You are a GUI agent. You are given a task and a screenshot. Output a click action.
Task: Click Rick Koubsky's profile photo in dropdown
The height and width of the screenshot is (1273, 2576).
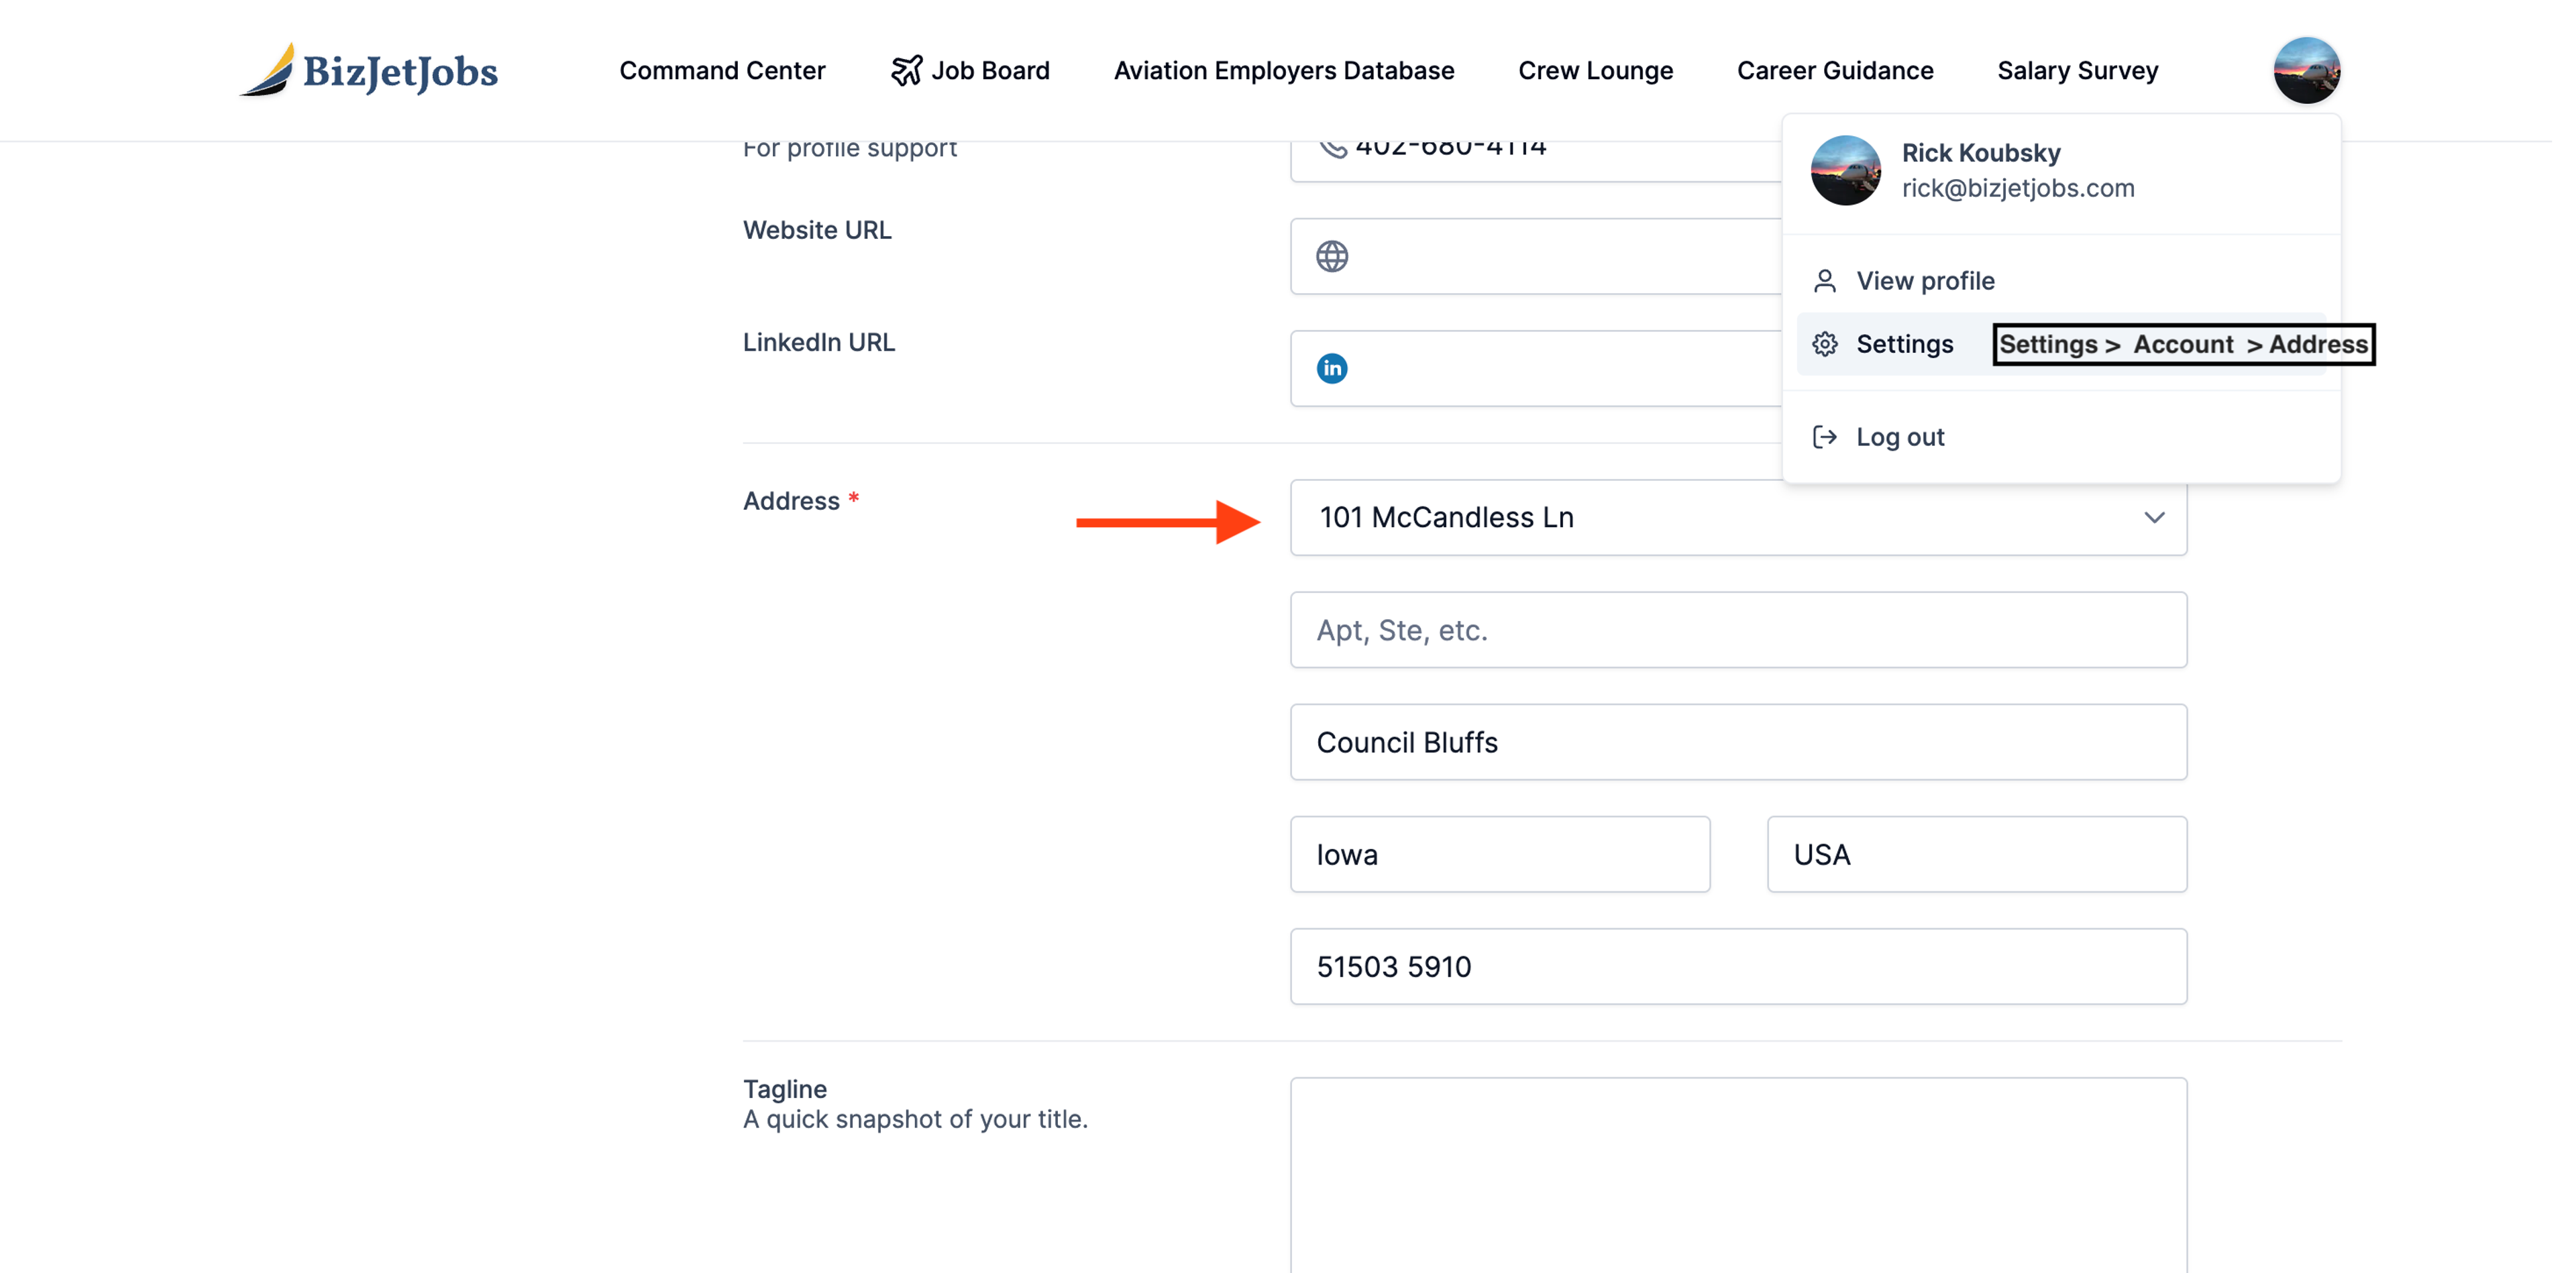1845,170
